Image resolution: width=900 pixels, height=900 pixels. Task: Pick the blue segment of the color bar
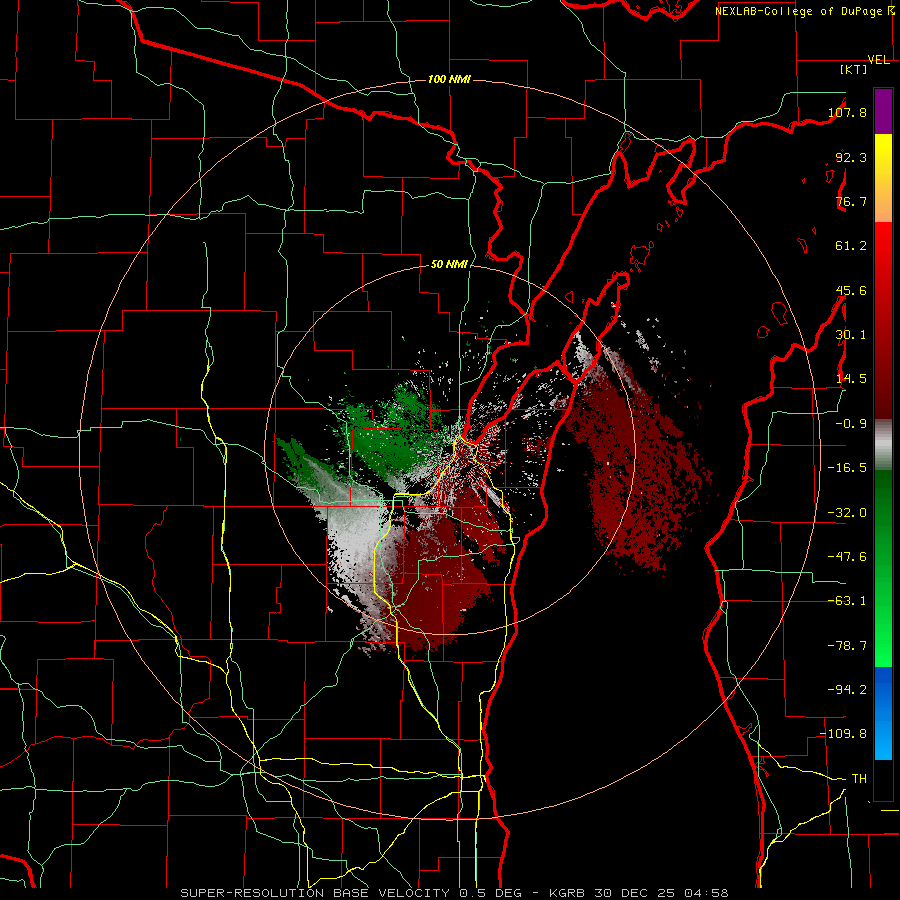coord(883,713)
